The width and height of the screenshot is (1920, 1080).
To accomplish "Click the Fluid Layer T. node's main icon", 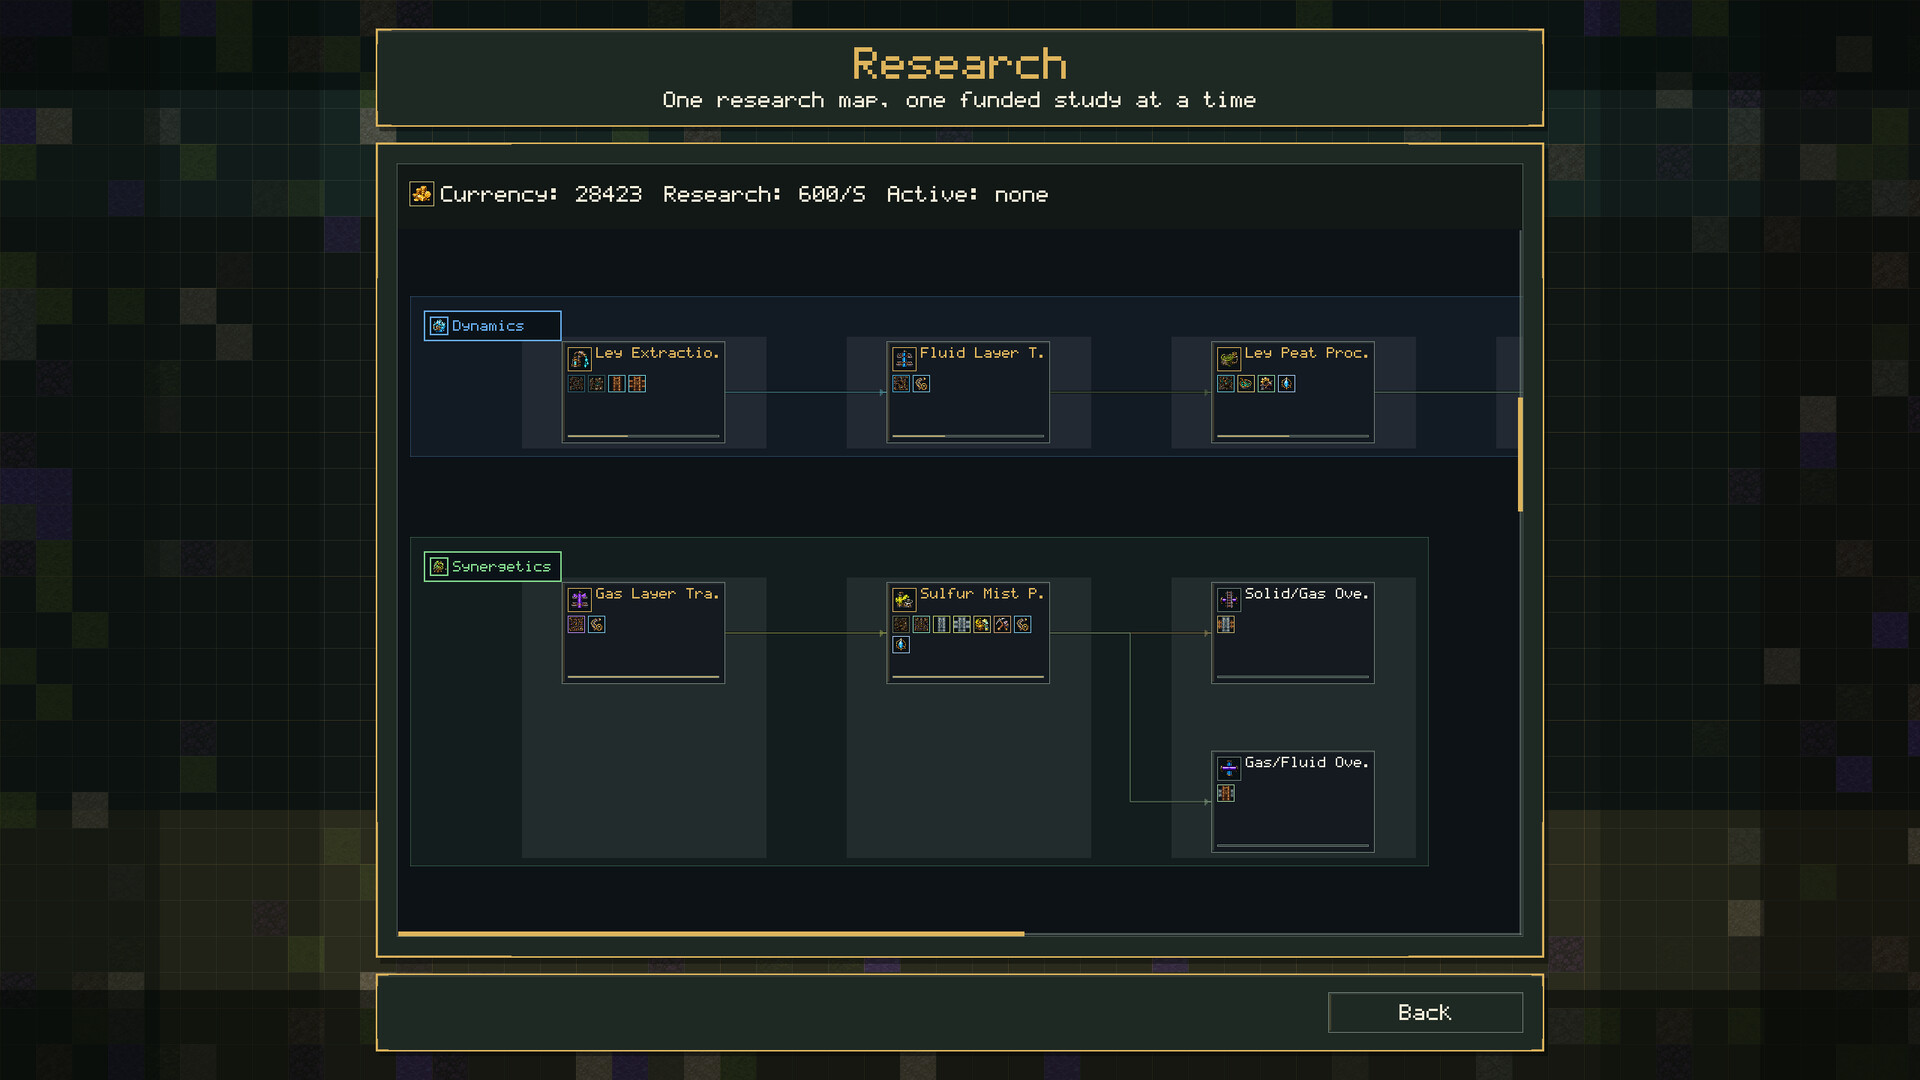I will pos(904,358).
